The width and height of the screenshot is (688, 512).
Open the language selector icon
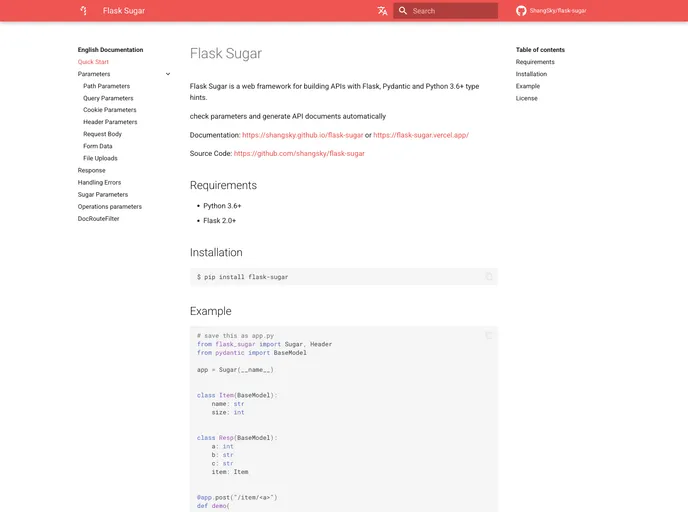click(x=382, y=11)
